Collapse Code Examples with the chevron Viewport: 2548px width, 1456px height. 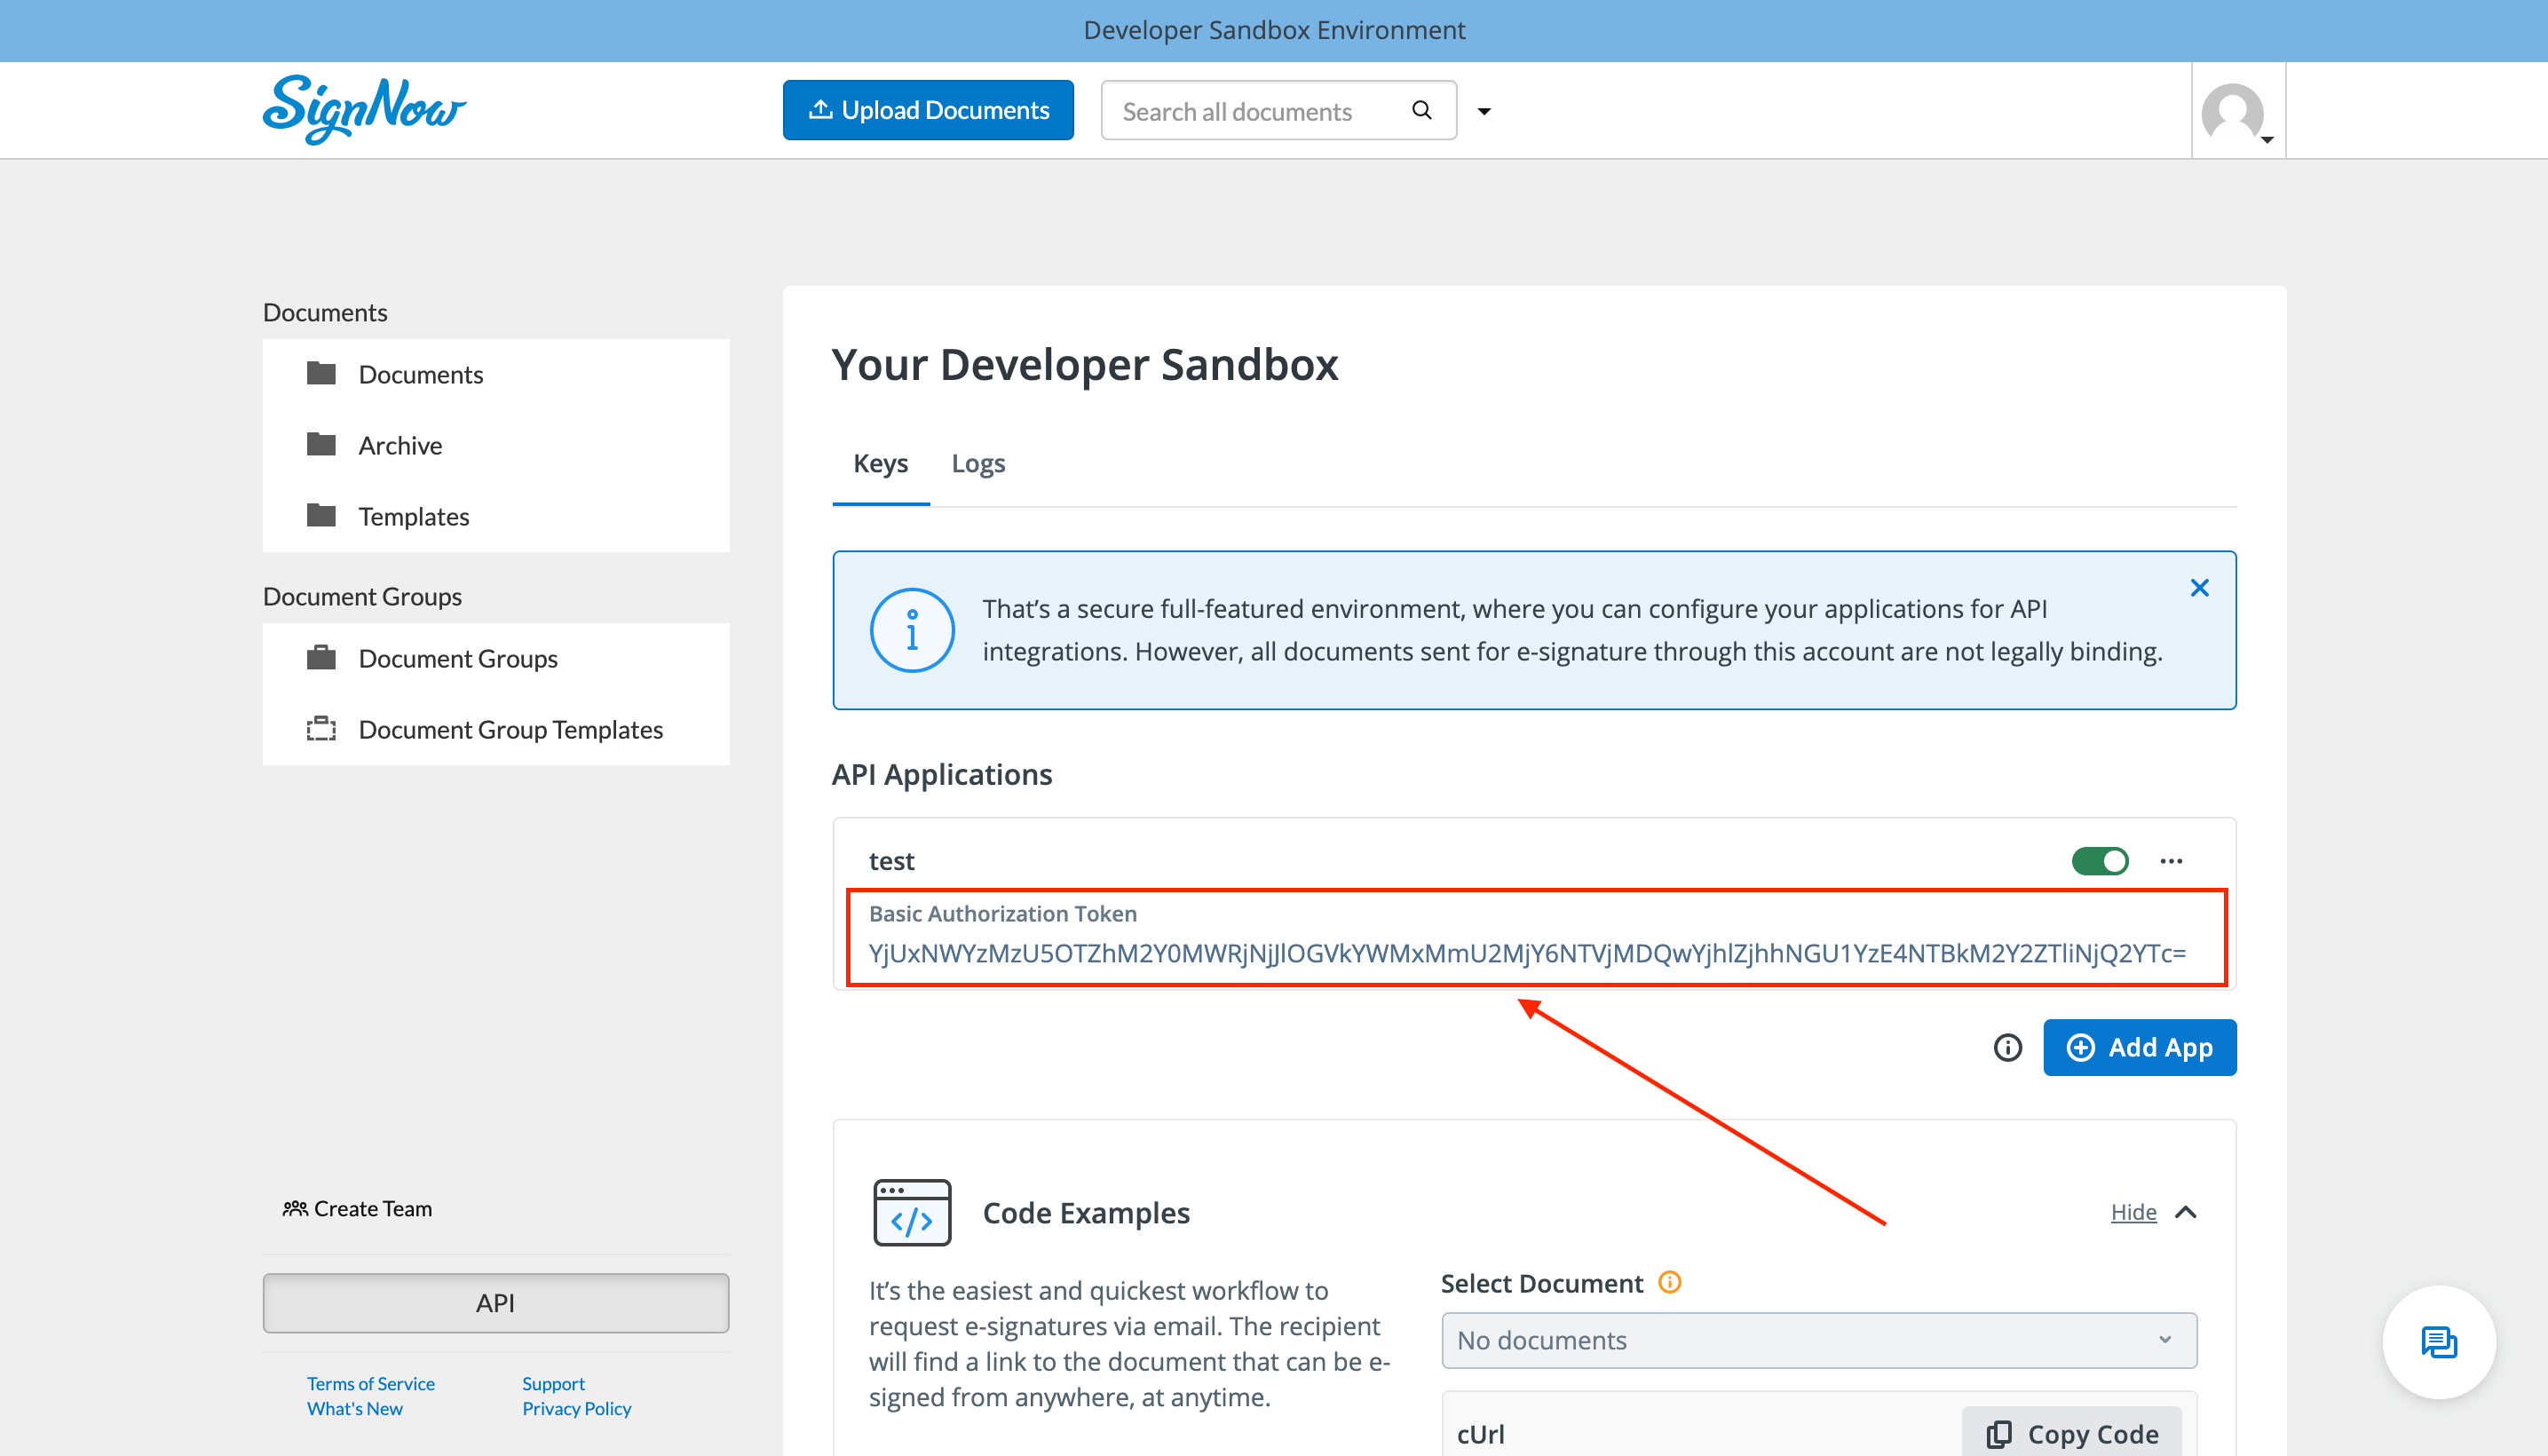click(2186, 1212)
